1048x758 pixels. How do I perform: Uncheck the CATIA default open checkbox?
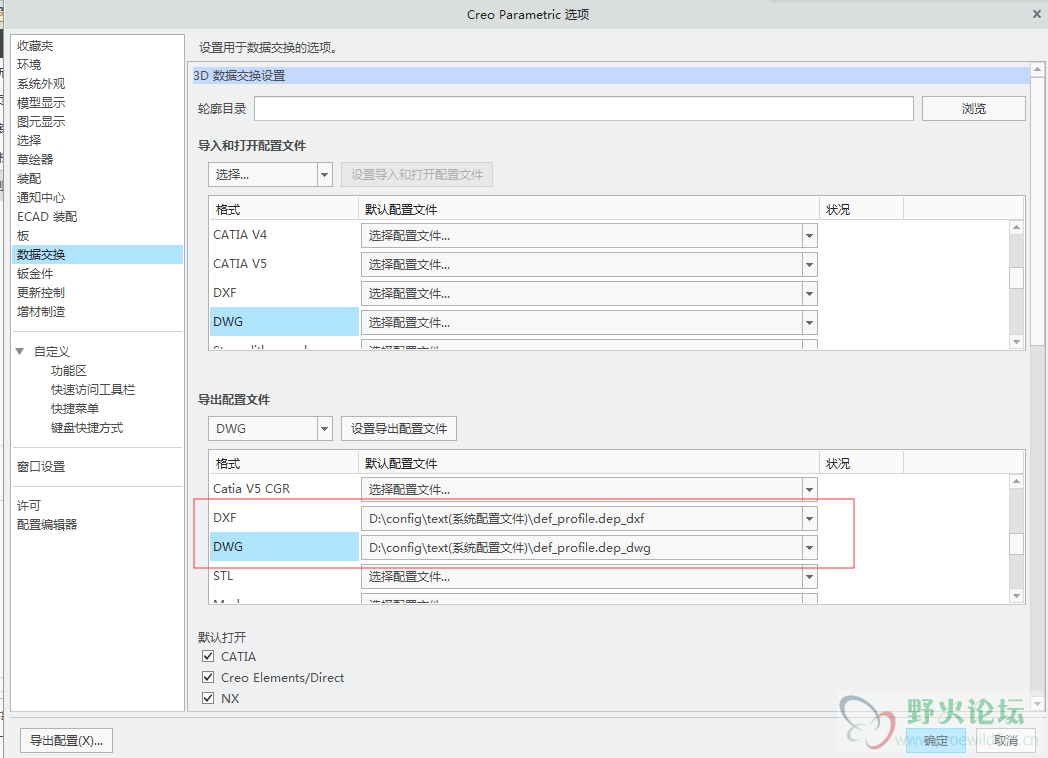(x=208, y=656)
